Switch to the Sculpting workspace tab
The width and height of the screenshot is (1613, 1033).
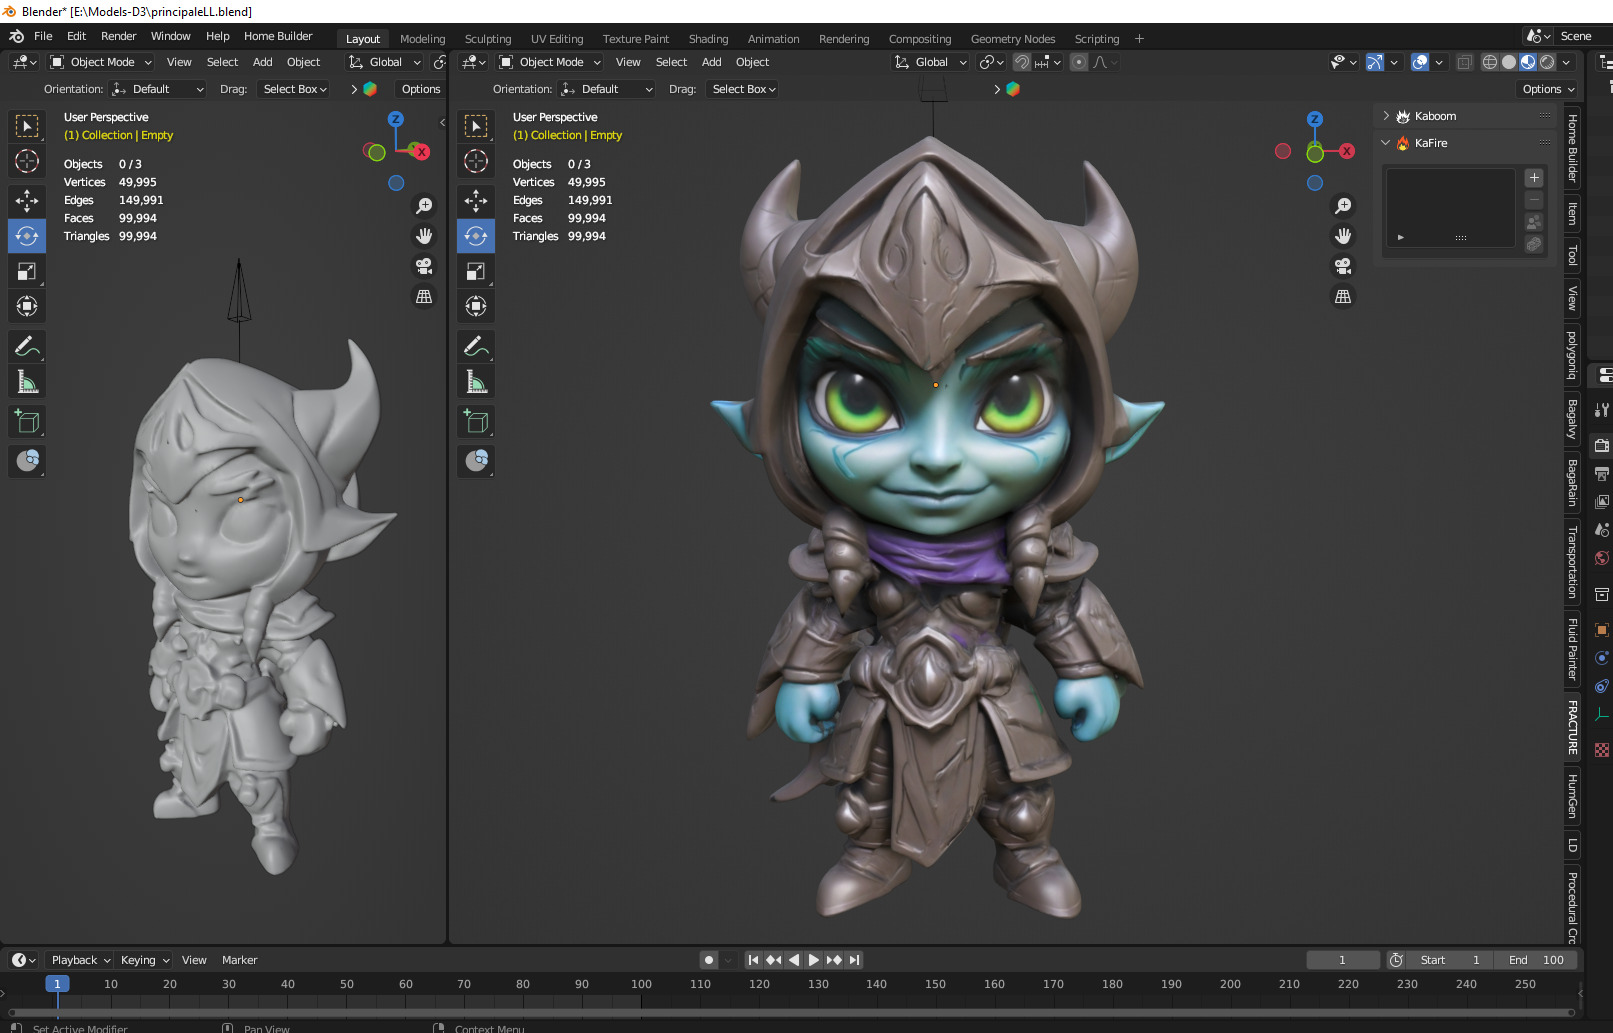488,39
